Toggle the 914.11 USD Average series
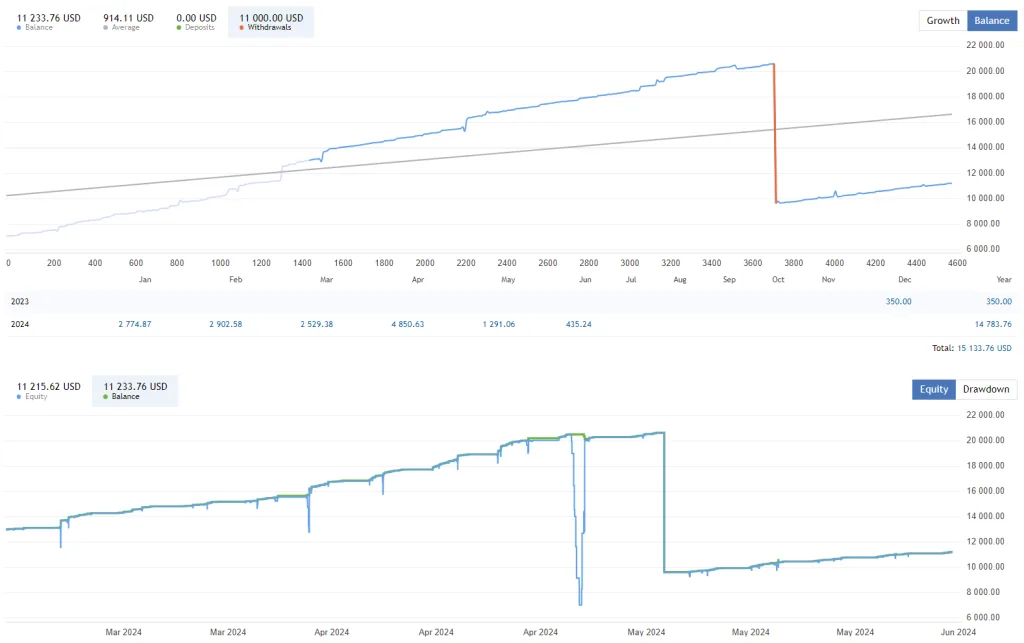The width and height of the screenshot is (1024, 643). 128,18
